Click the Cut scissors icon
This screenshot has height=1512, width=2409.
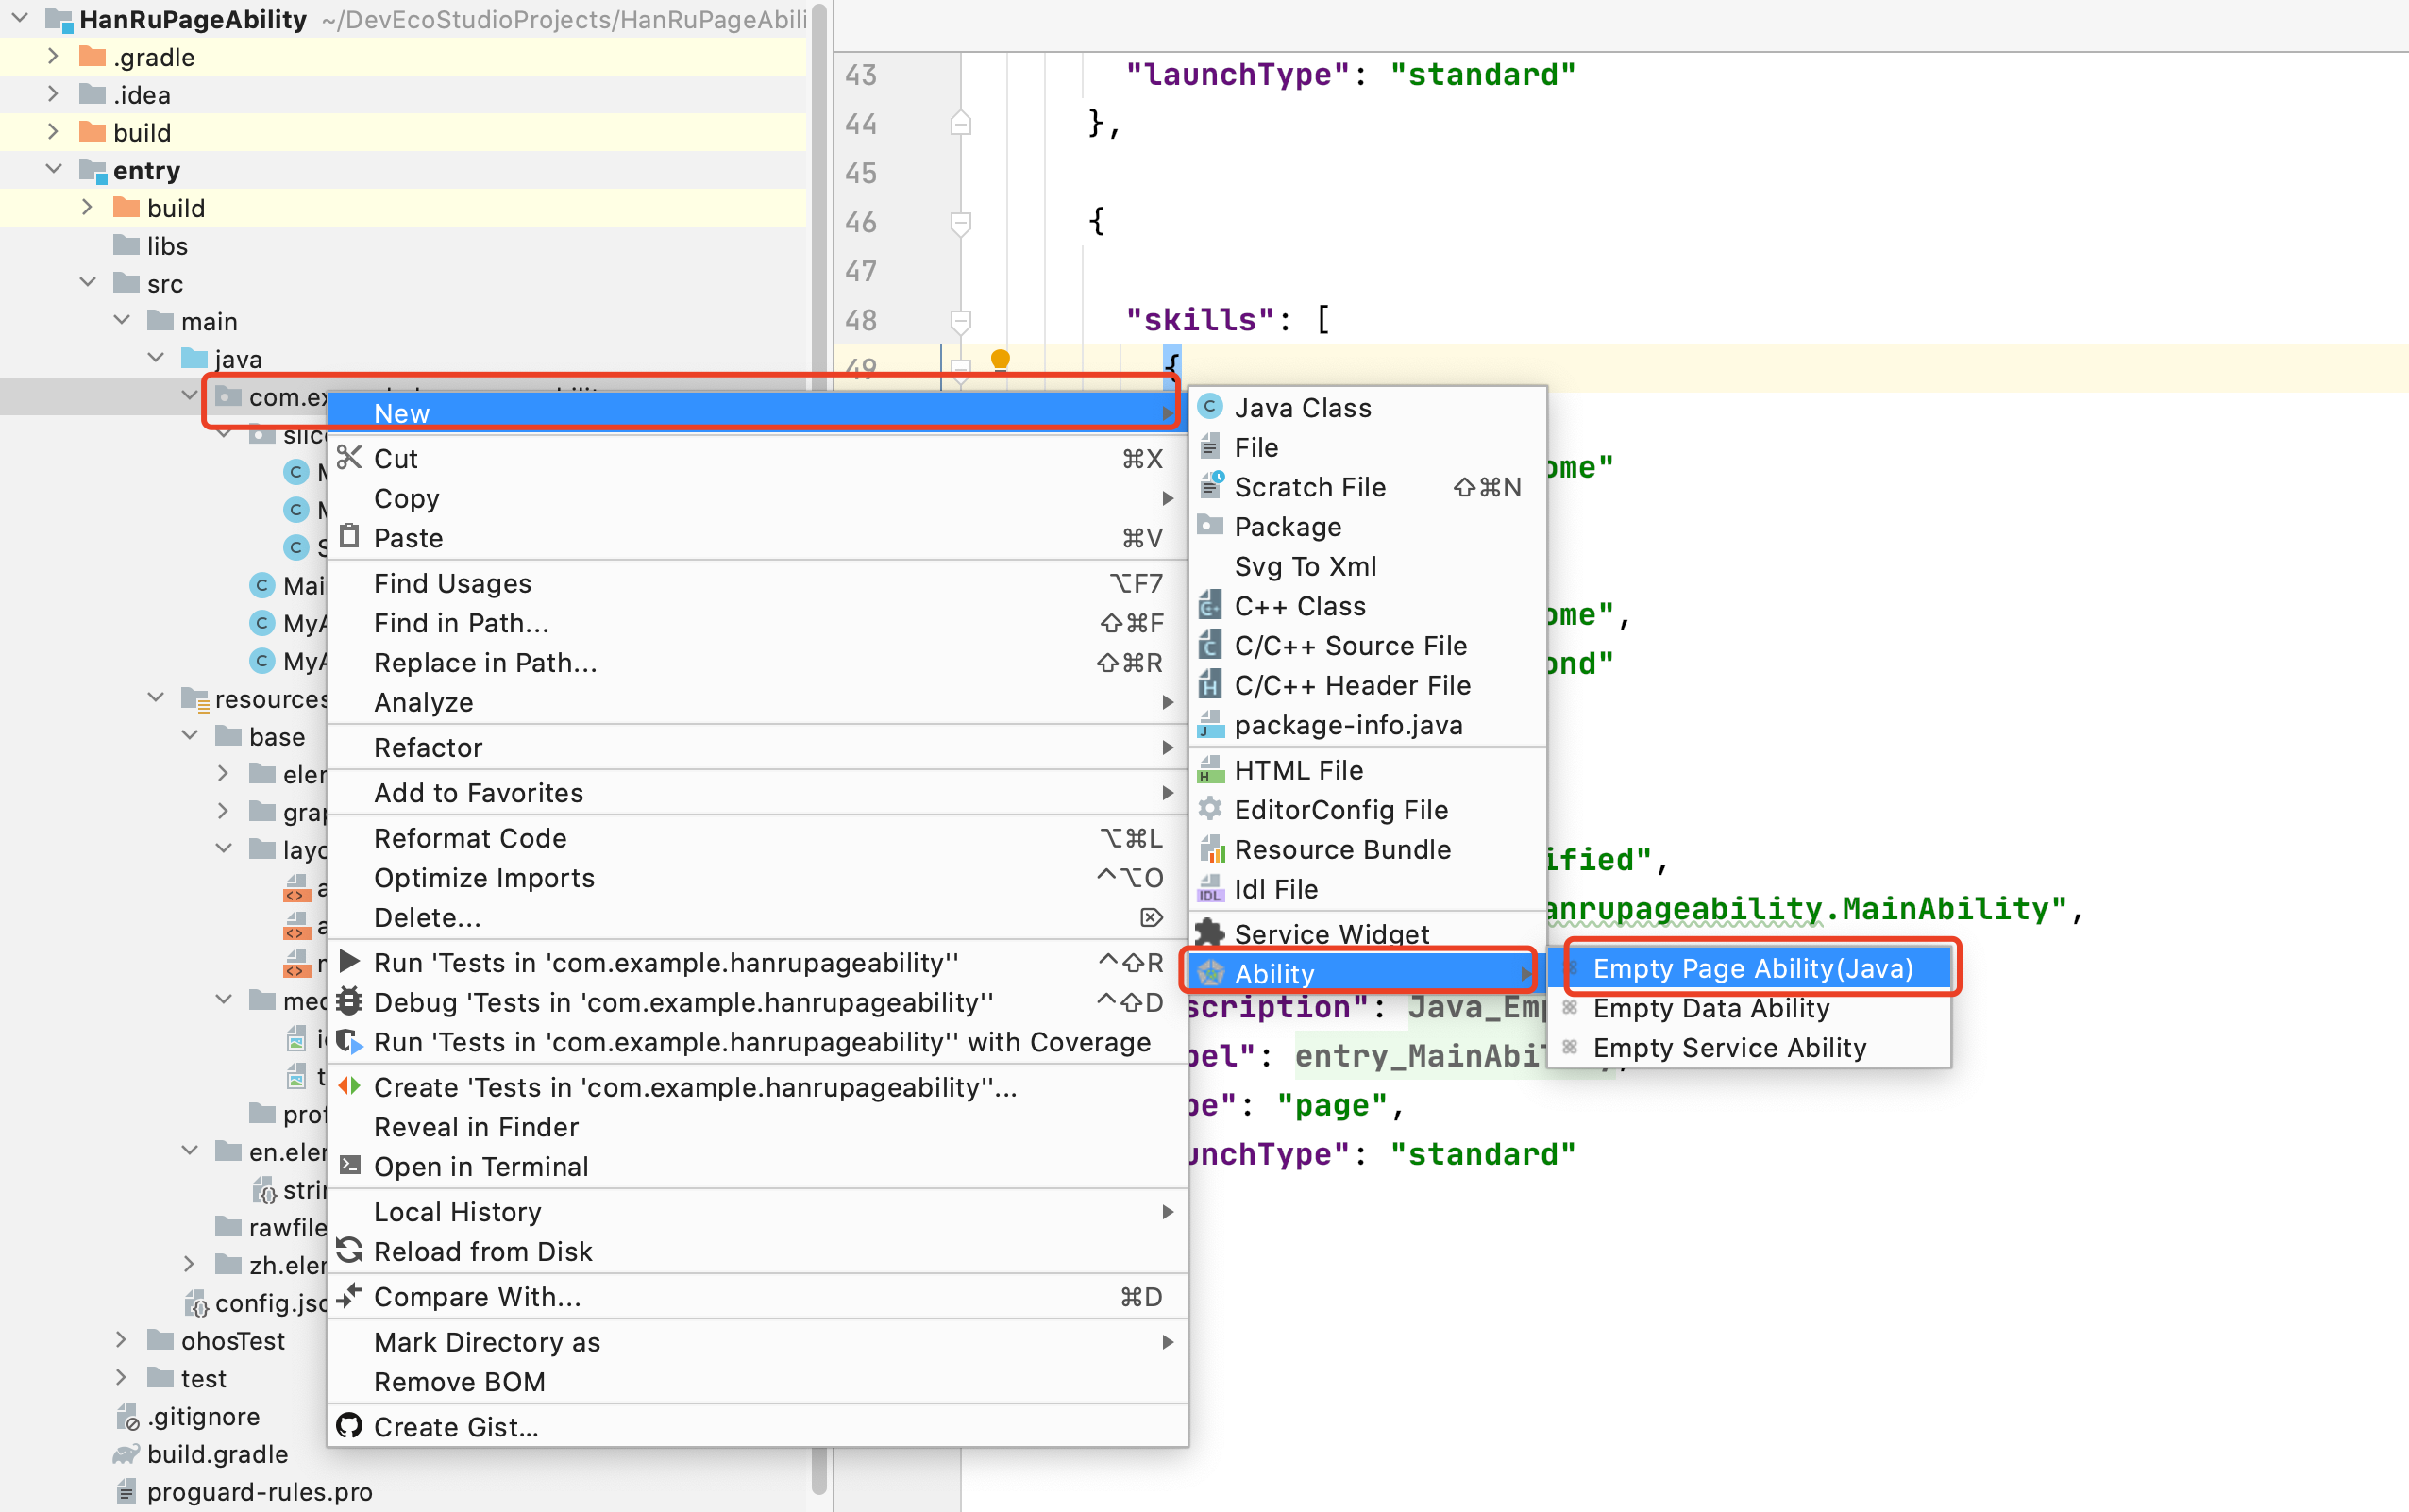pos(349,458)
